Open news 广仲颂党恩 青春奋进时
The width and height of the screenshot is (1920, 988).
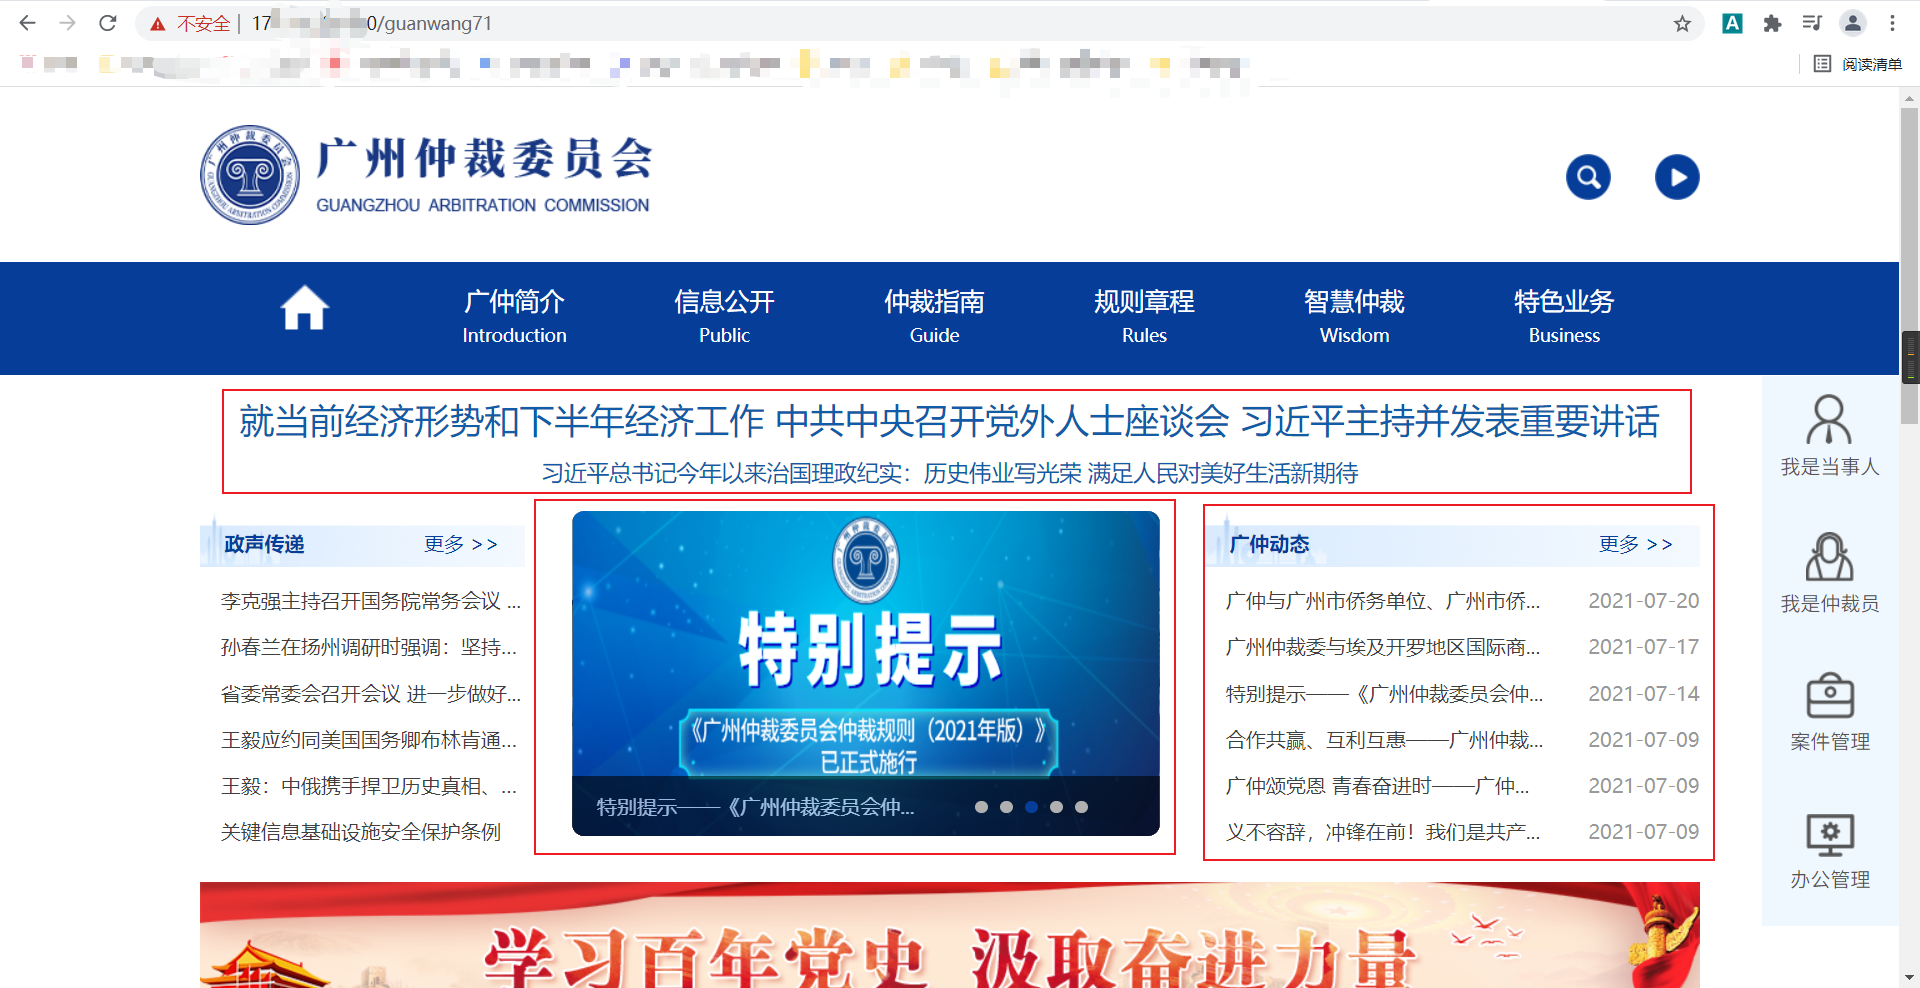(x=1378, y=786)
